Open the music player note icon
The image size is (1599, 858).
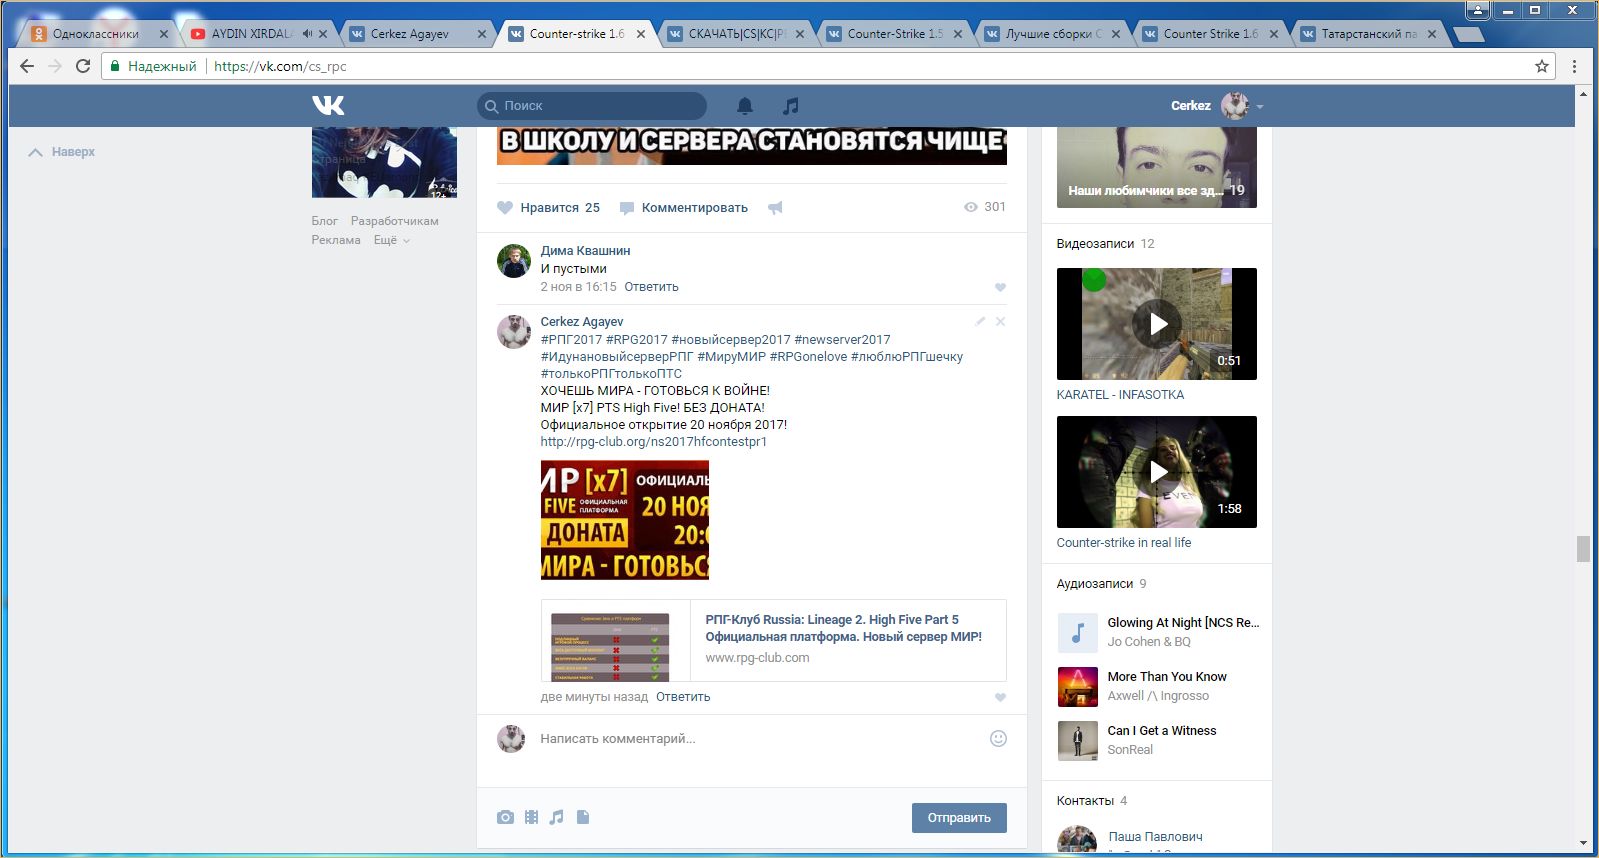click(790, 106)
